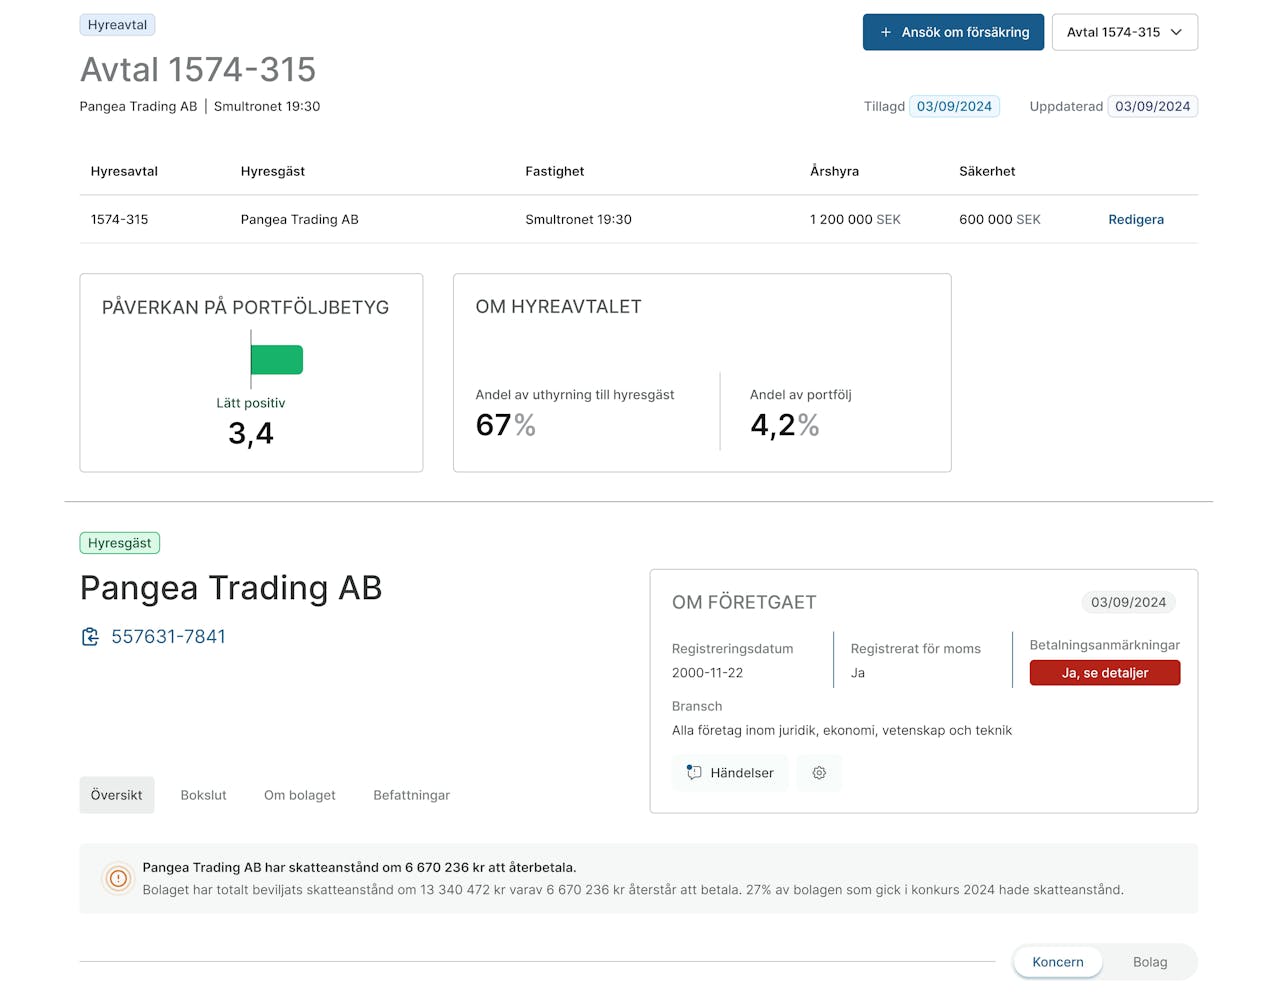Viewport: 1280px width, 996px height.
Task: Click the red Ja, se detaljer button
Action: coord(1105,673)
